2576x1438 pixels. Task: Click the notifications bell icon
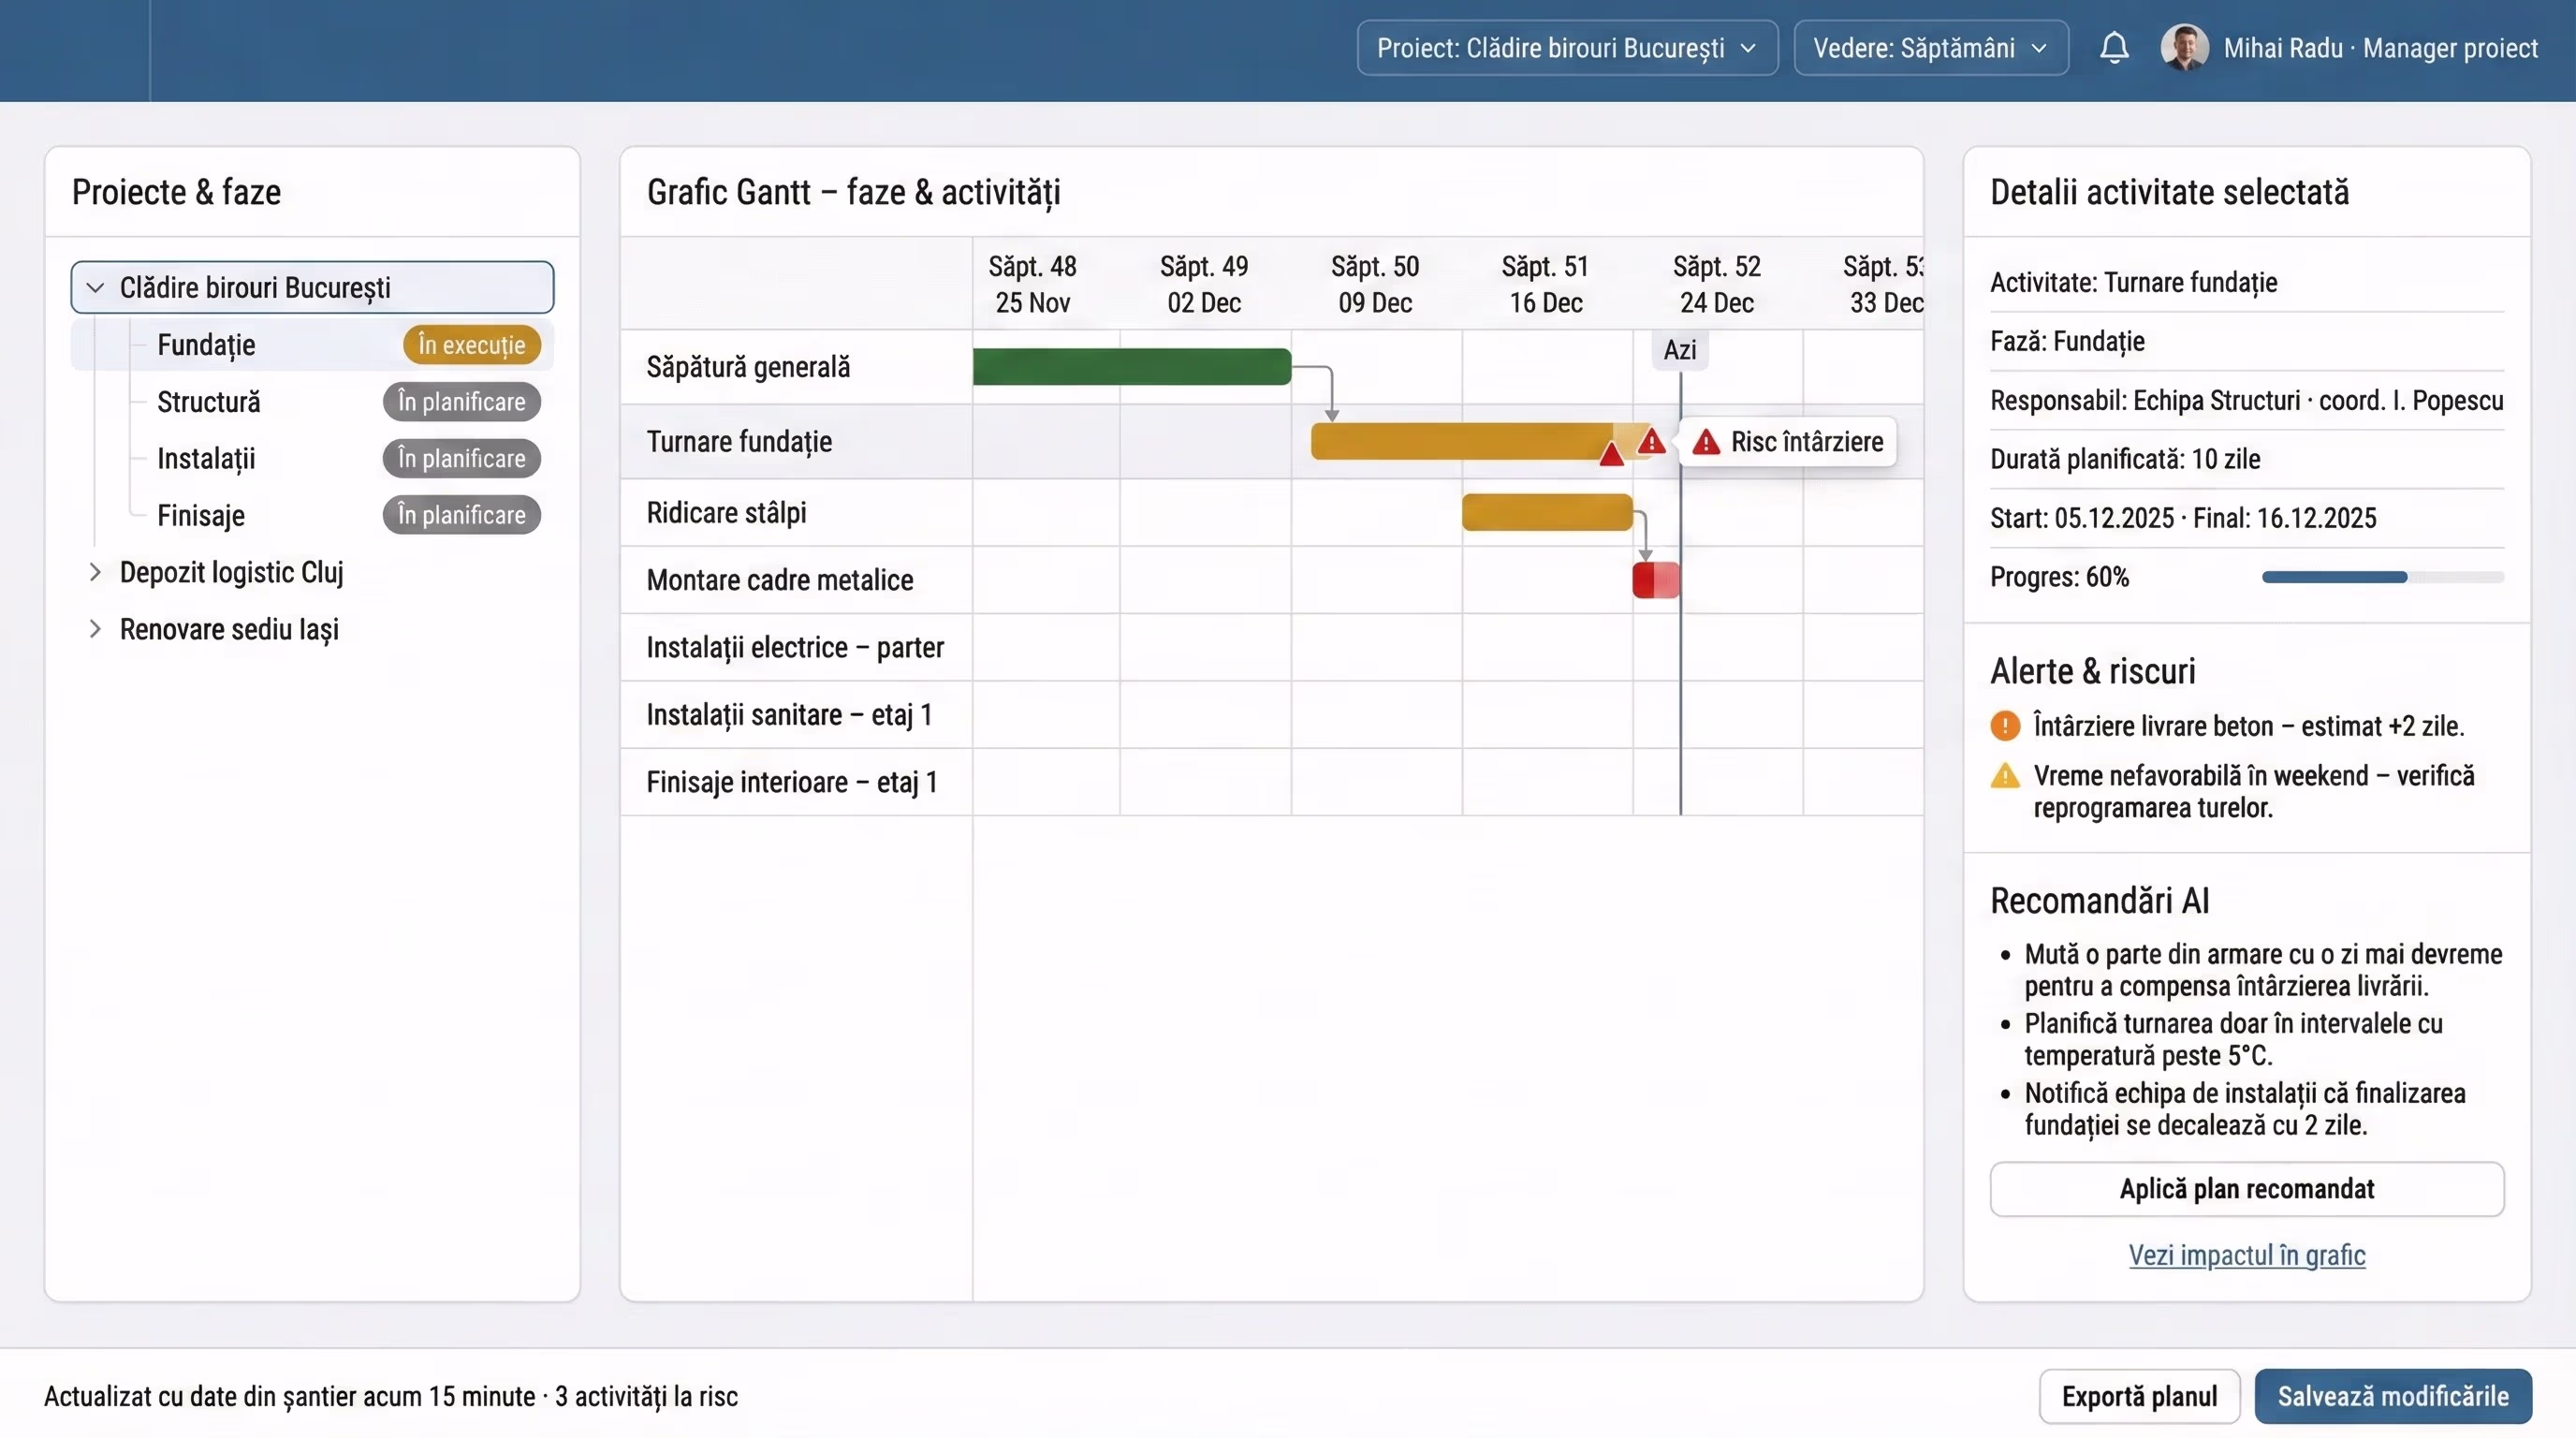coord(2113,47)
